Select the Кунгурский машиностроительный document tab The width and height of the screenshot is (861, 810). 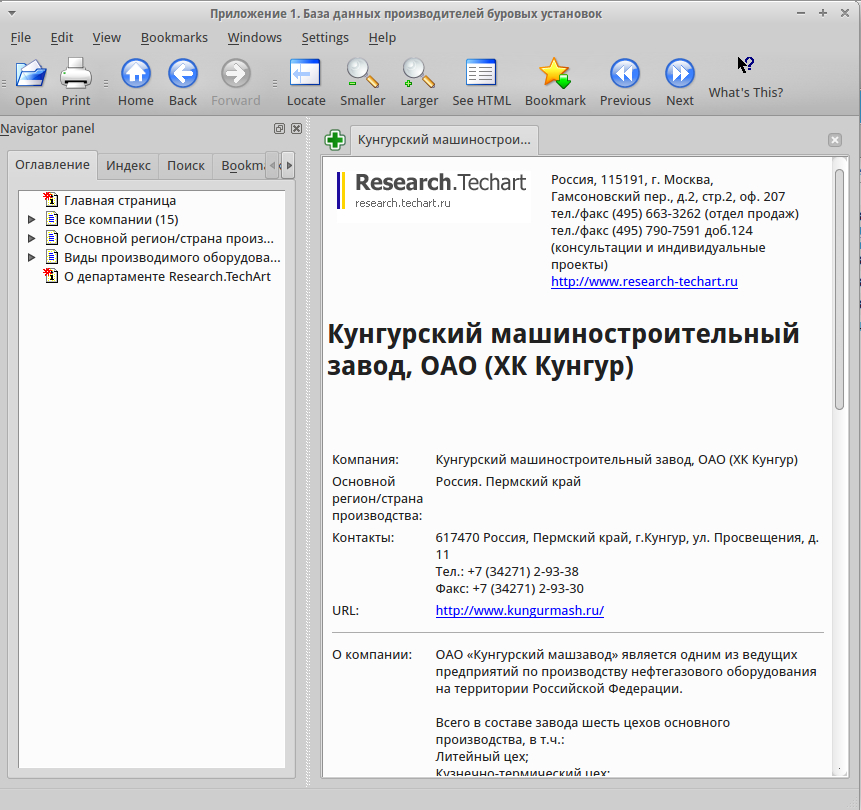pos(444,139)
